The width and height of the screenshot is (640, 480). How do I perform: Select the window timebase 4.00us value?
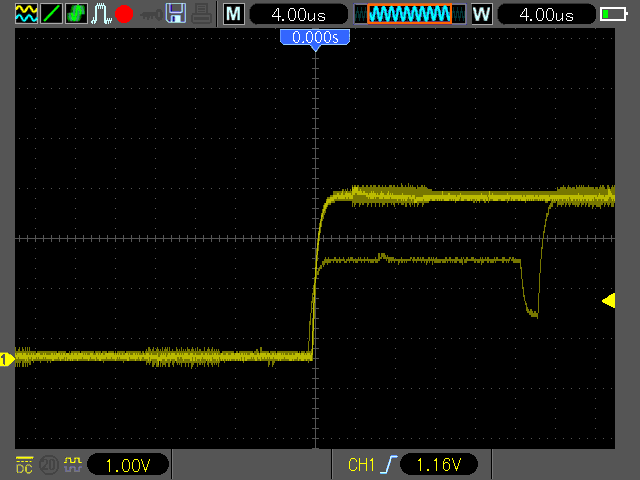(x=547, y=15)
